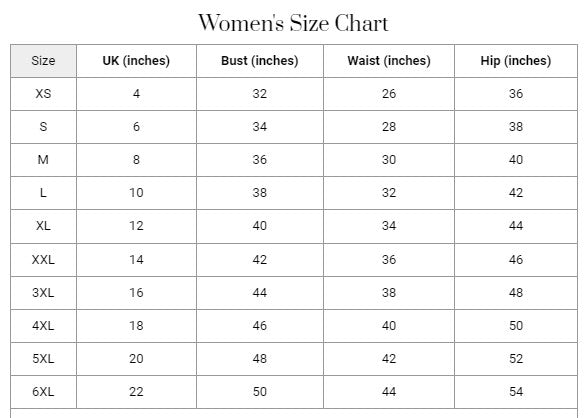Click the L size row label
586x418 pixels.
43,193
